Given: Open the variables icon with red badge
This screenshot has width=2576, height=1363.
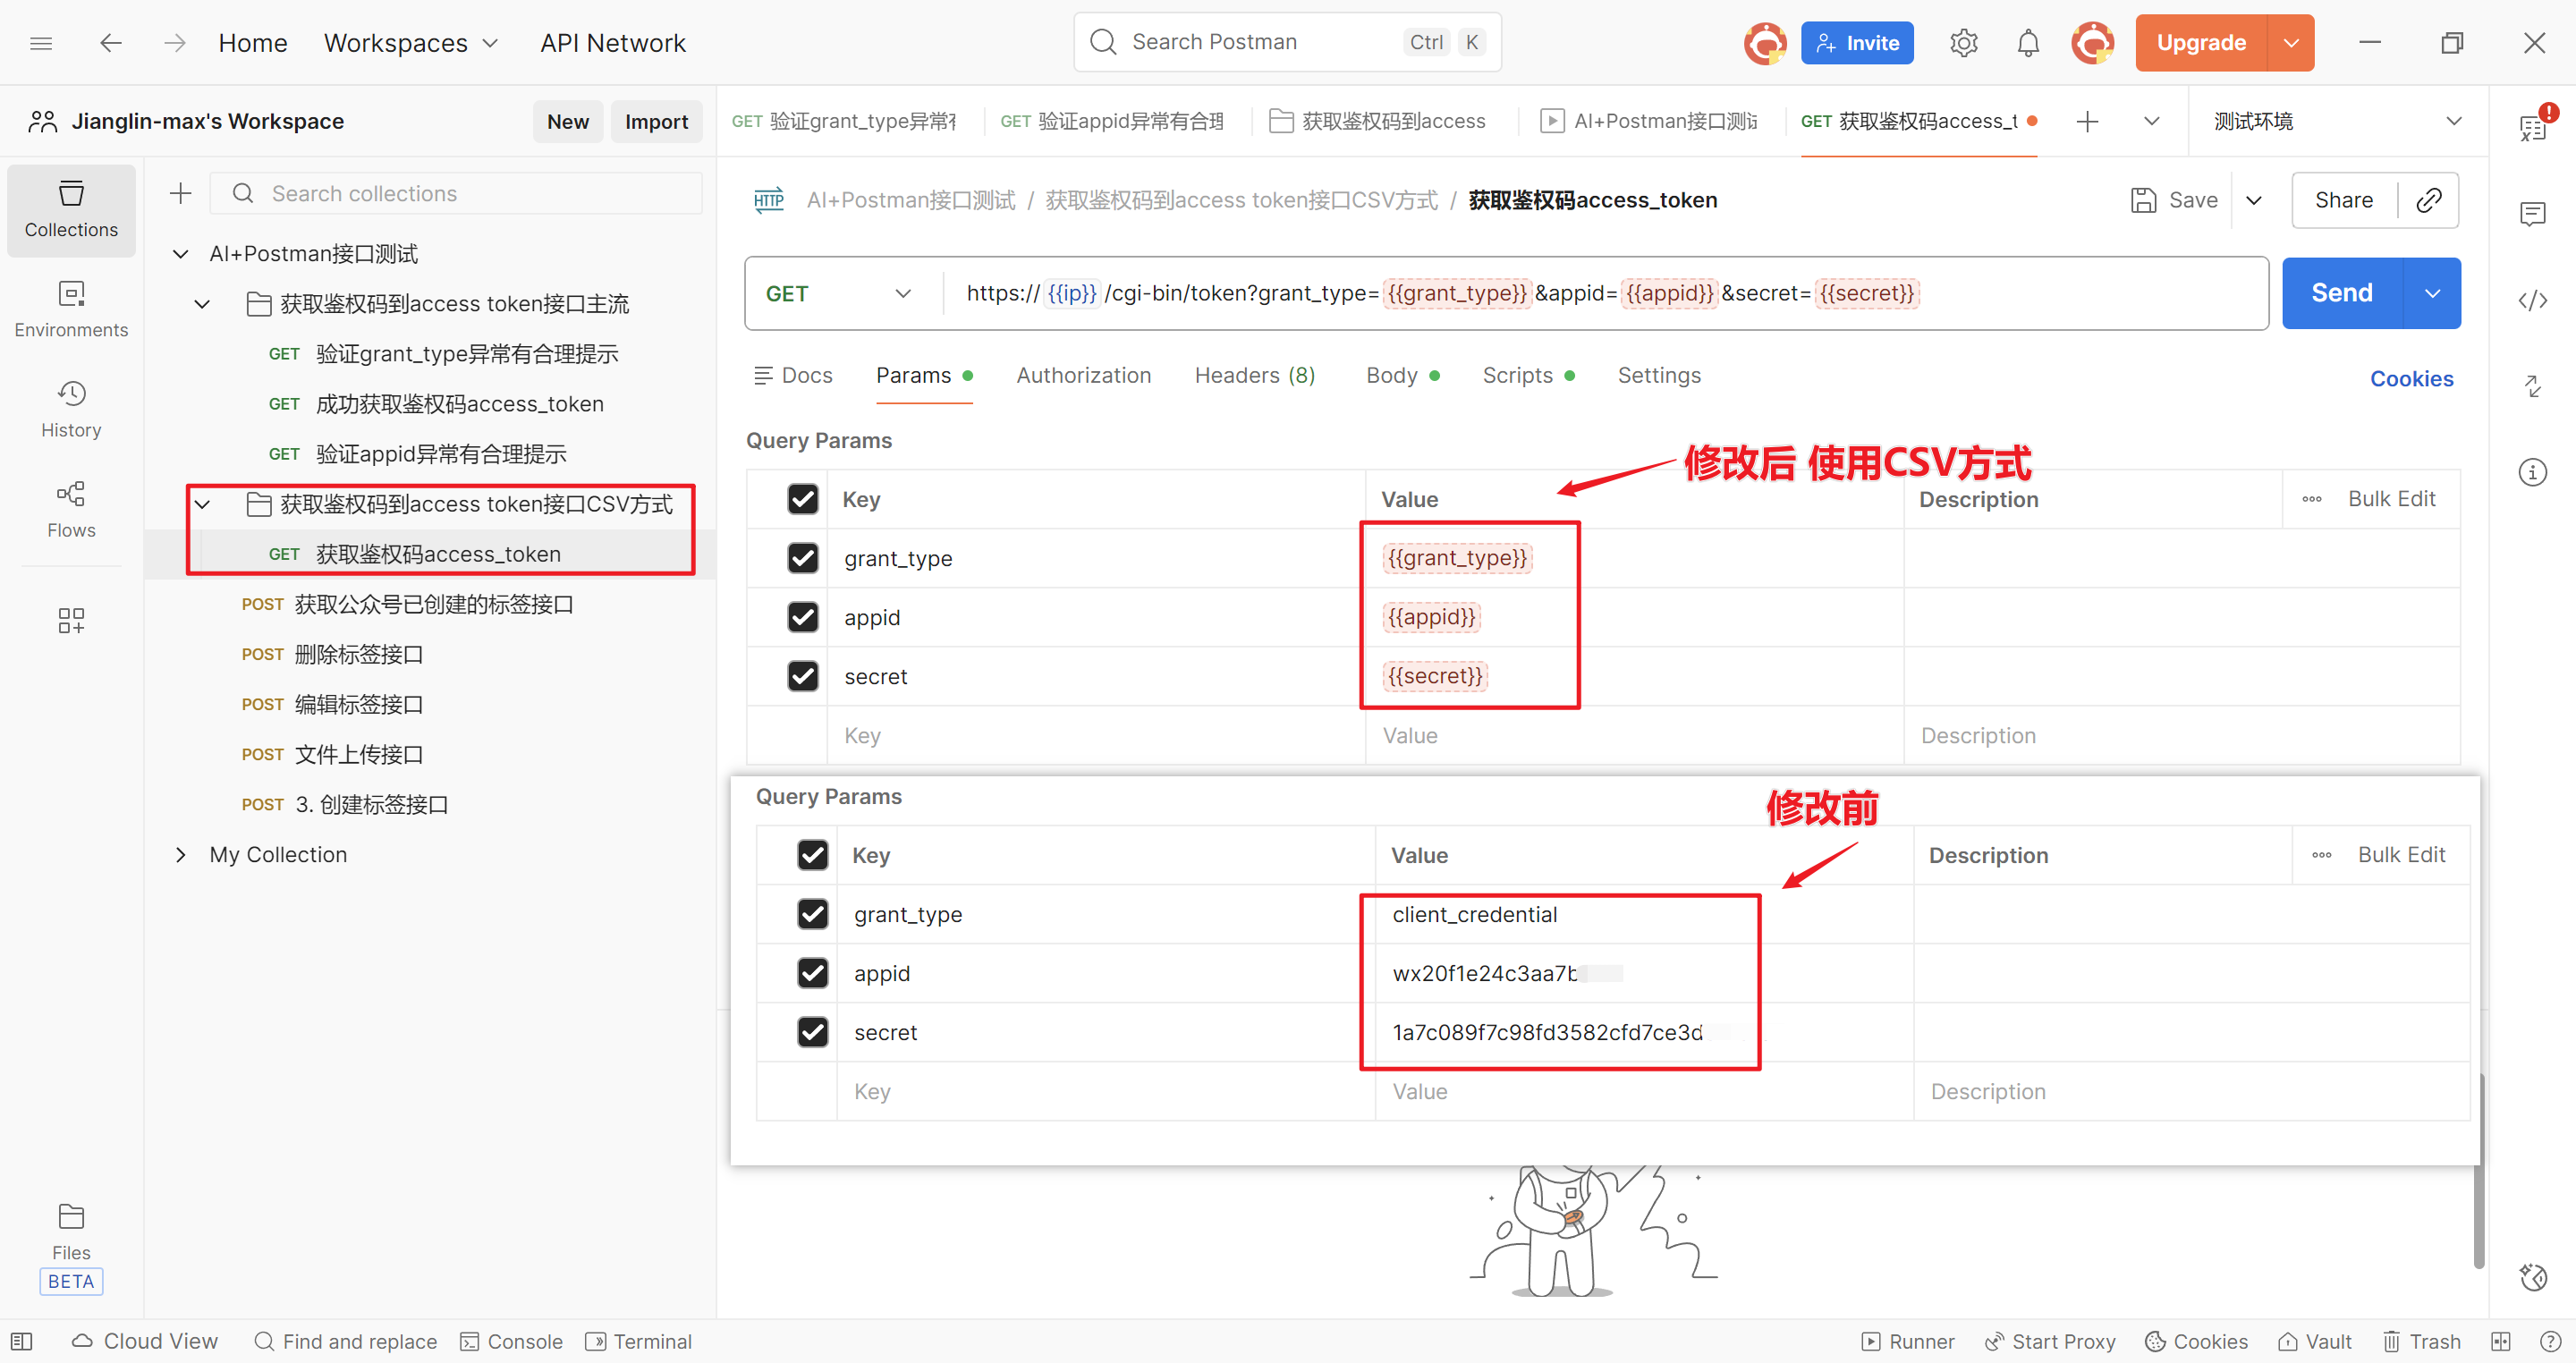Looking at the screenshot, I should (2532, 126).
